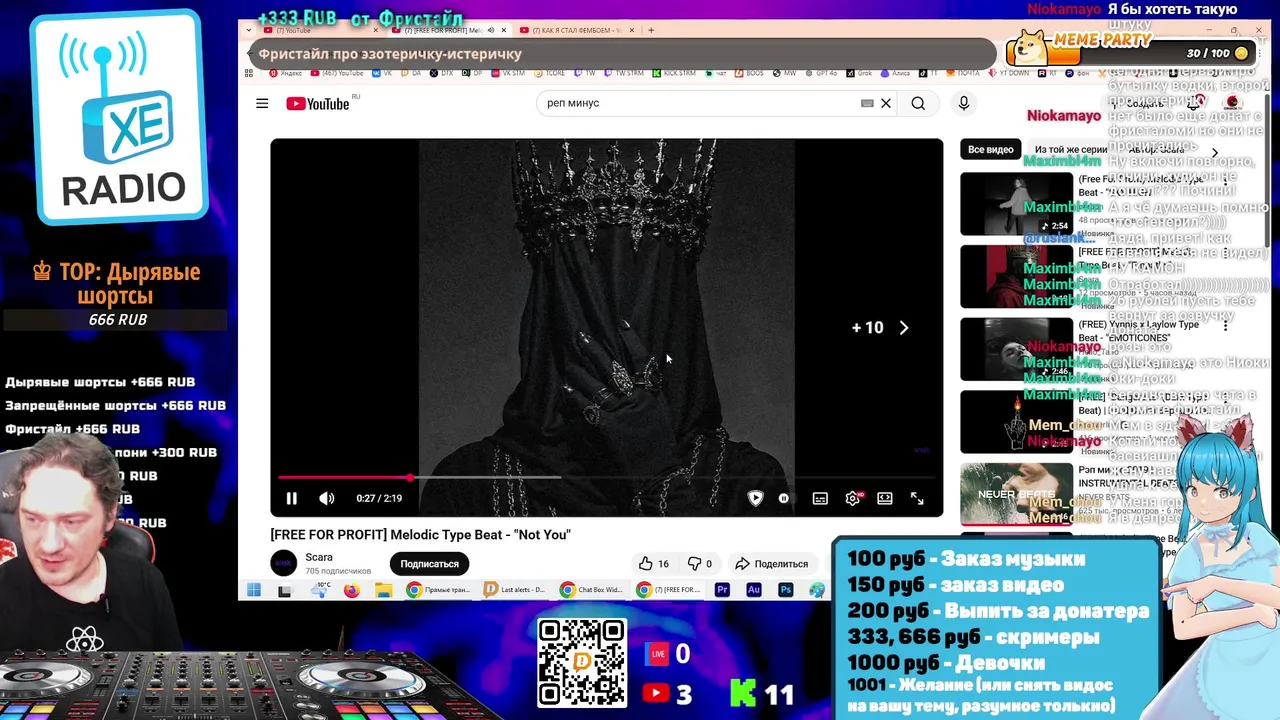Open Adobe Photoshop from taskbar

[x=786, y=590]
